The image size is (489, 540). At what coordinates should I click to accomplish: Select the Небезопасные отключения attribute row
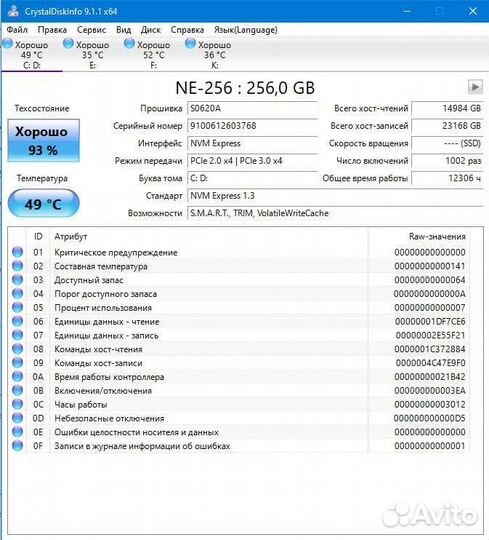tap(238, 418)
